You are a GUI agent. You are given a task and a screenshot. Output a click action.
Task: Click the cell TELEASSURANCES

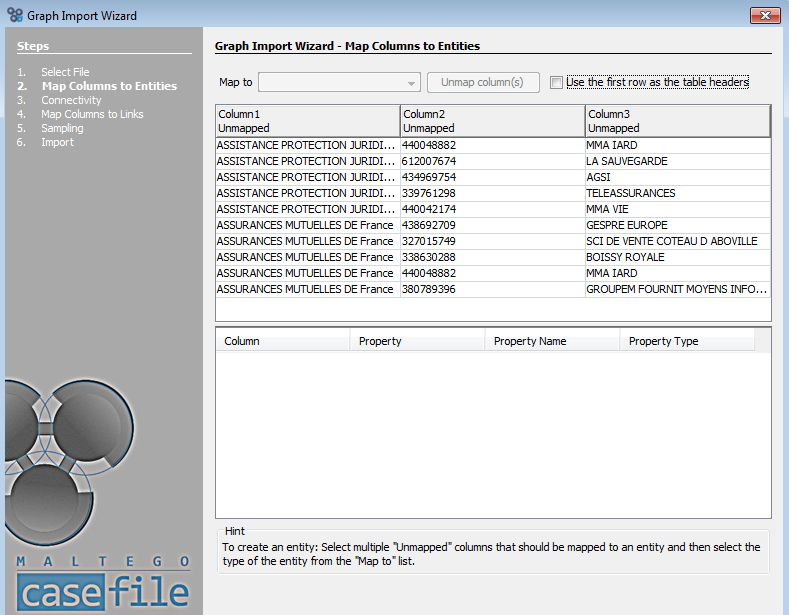678,193
